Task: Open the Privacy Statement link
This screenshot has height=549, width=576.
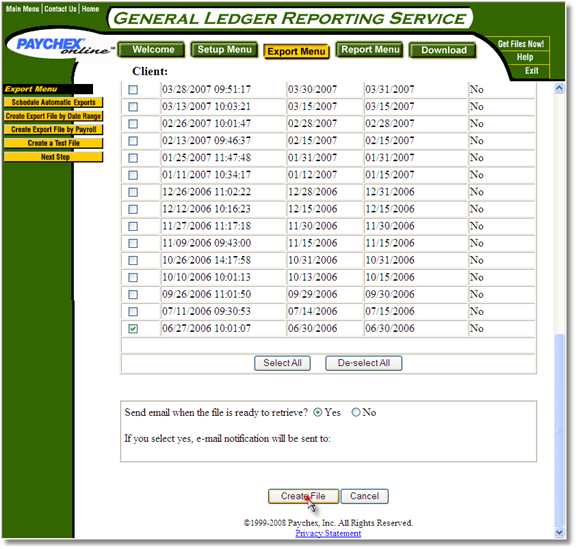Action: [328, 534]
